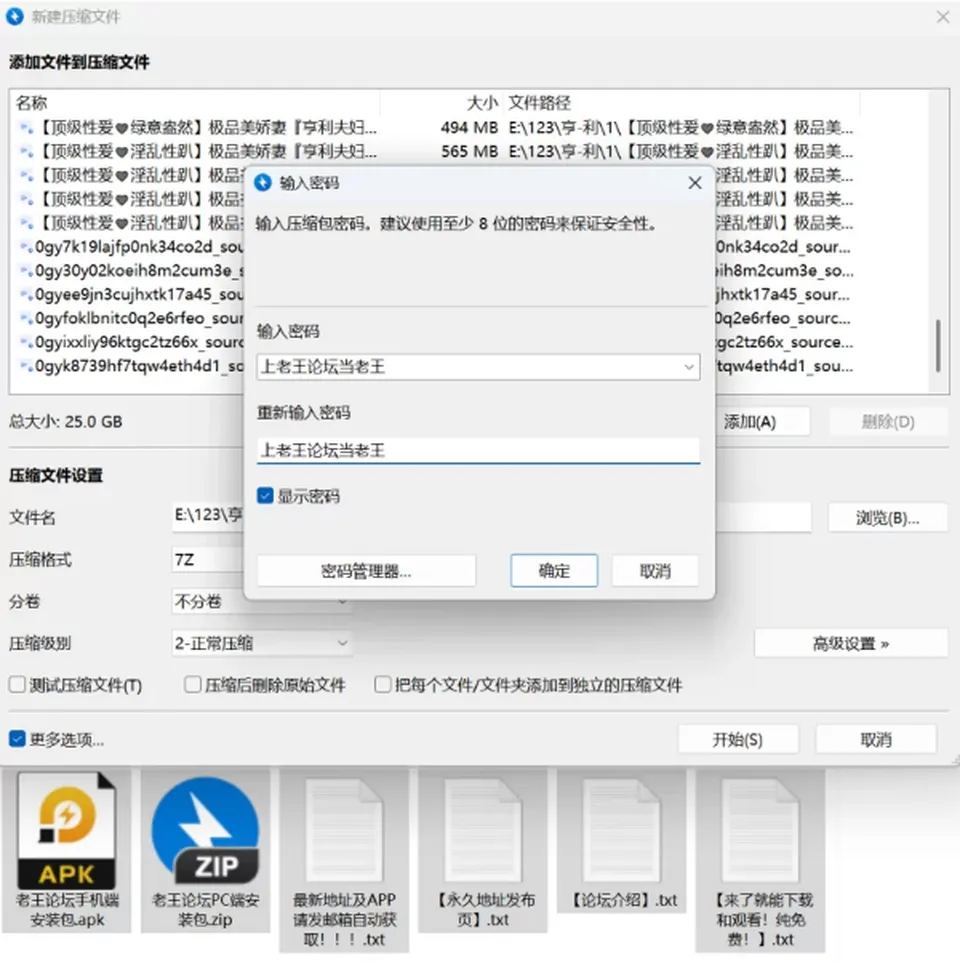Screen dimensions: 960x962
Task: Click the file icon beside 0gyk8739hf7tqw4eth4d1 row
Action: (26, 366)
